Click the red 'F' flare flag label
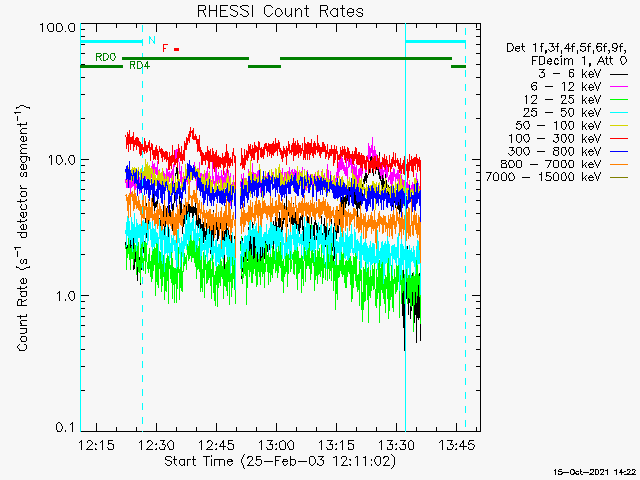 [165, 48]
